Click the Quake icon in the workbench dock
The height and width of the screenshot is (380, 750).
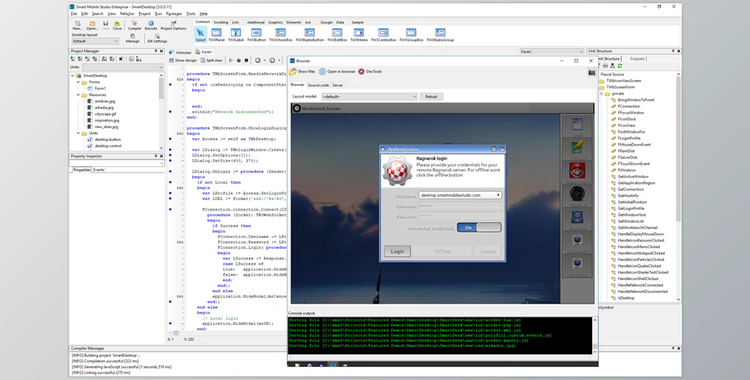pyautogui.click(x=577, y=193)
